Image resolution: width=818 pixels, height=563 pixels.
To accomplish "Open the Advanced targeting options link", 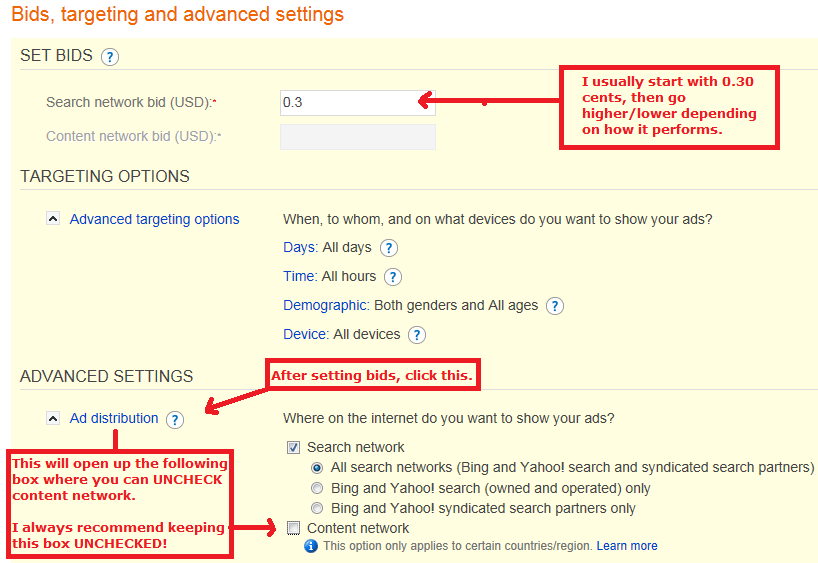I will pos(154,219).
